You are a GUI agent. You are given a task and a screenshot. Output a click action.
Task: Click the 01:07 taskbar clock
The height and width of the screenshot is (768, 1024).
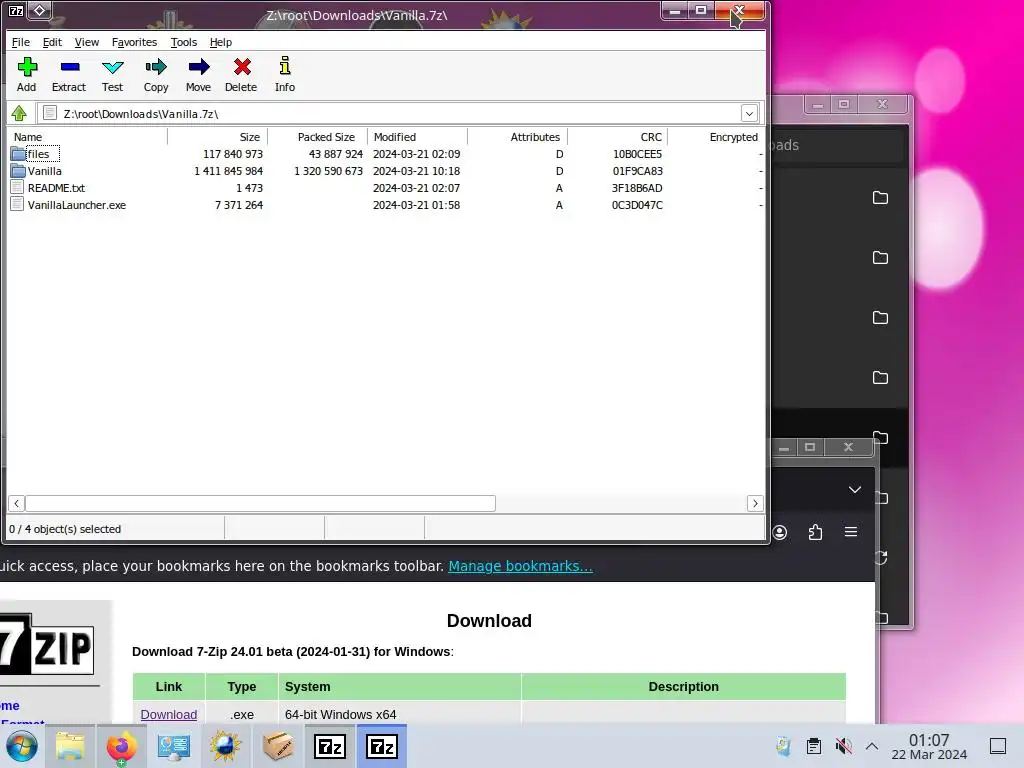click(x=929, y=740)
